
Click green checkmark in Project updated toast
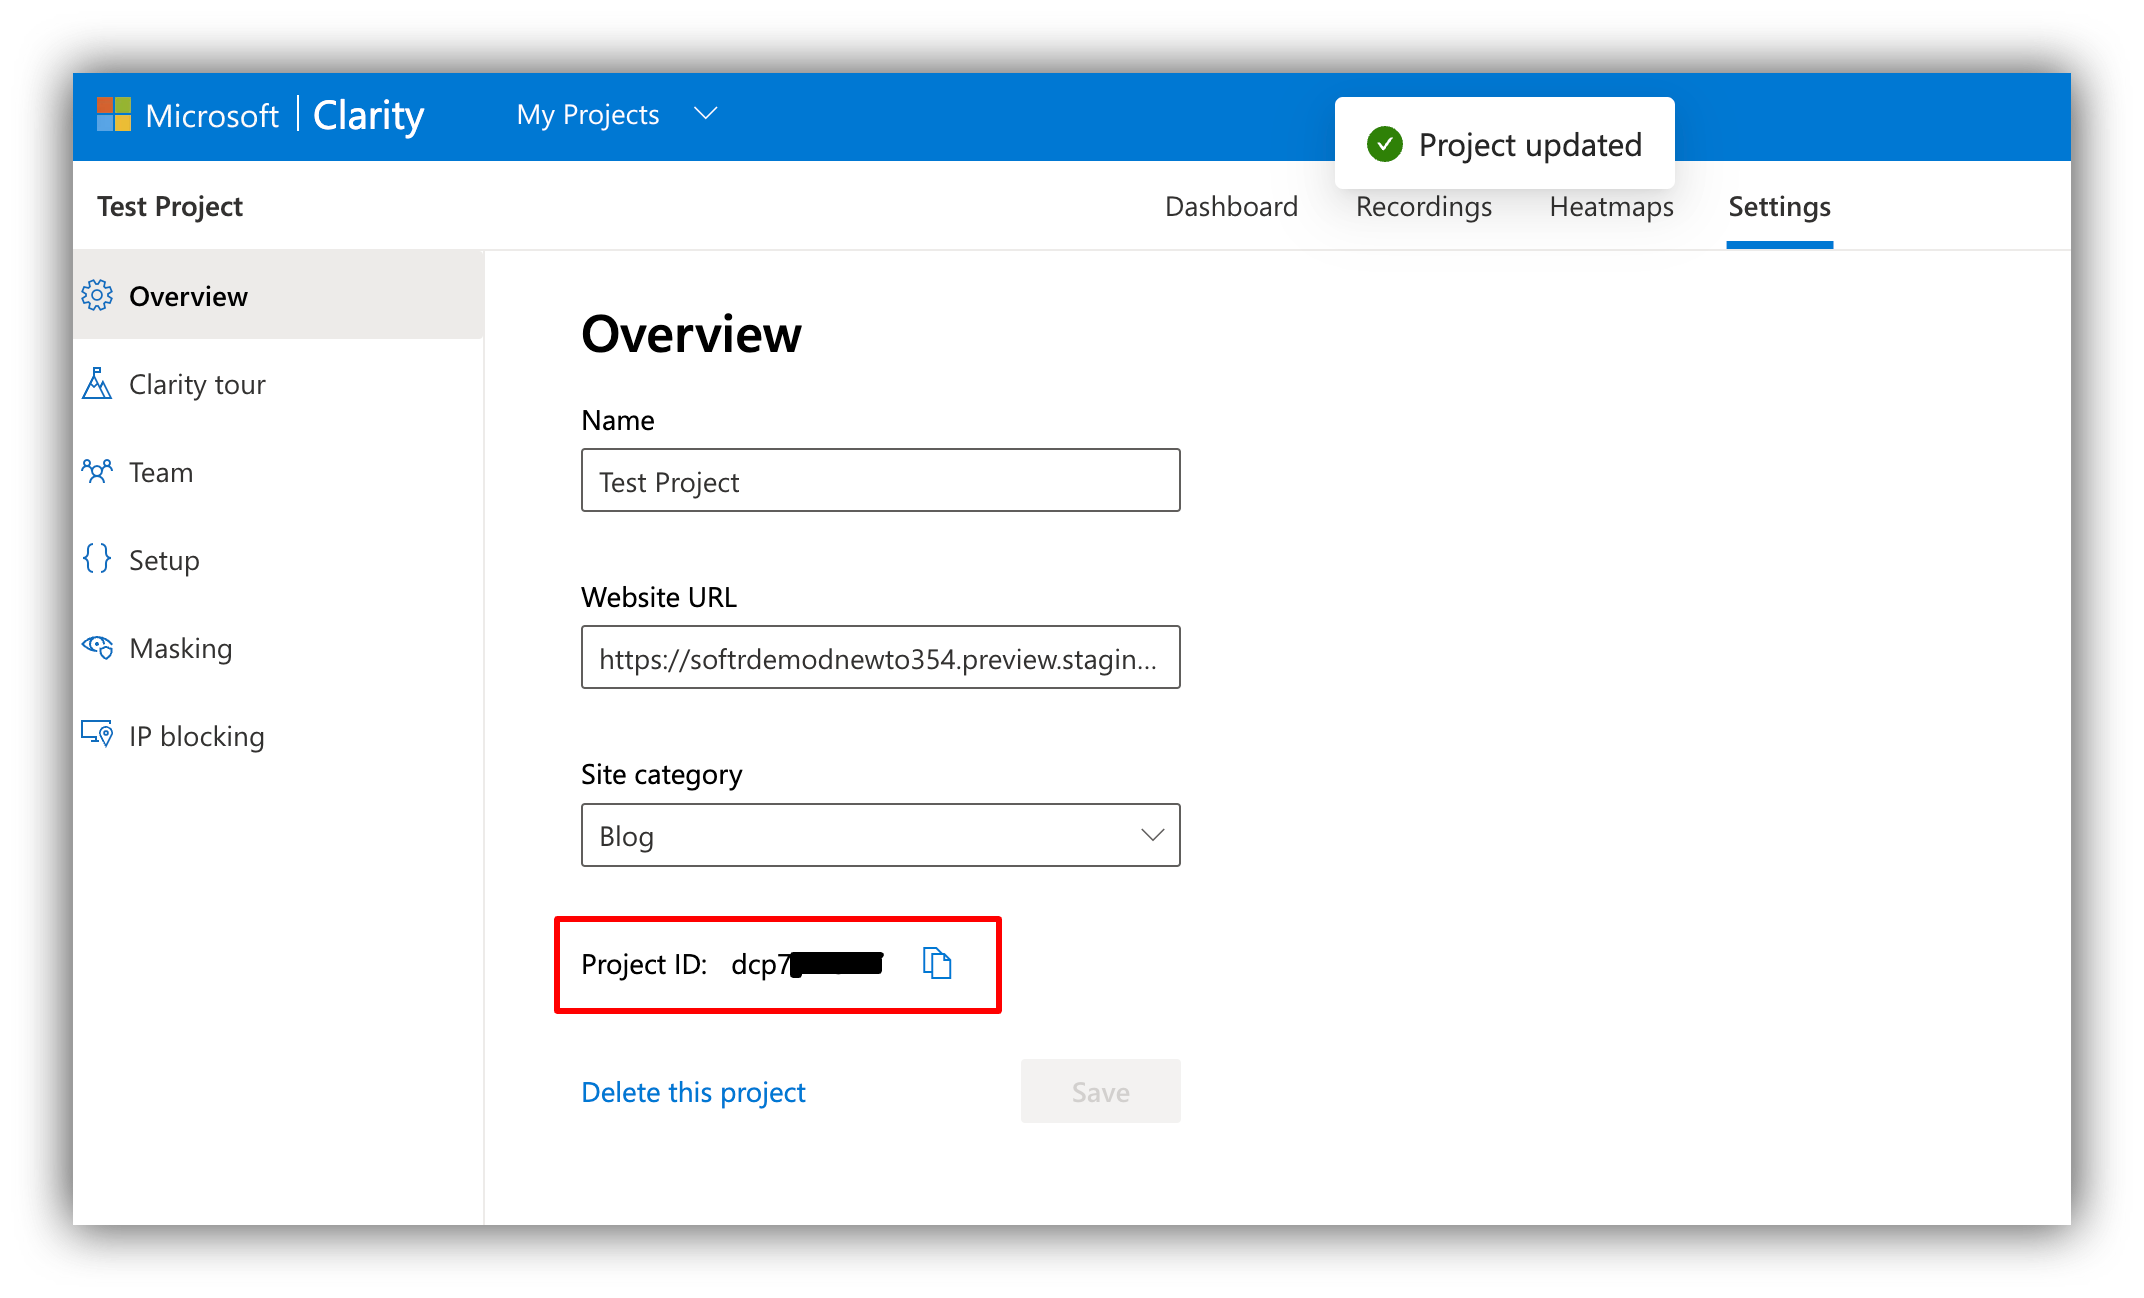pos(1385,145)
